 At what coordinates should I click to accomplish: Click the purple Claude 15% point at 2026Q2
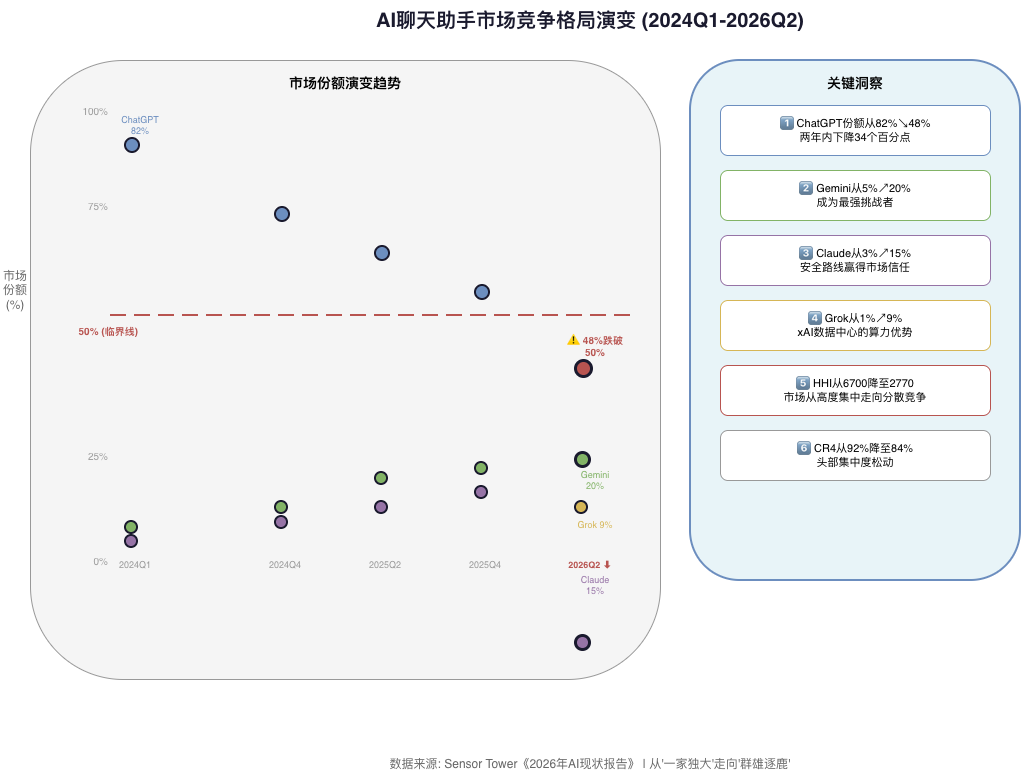[x=582, y=642]
